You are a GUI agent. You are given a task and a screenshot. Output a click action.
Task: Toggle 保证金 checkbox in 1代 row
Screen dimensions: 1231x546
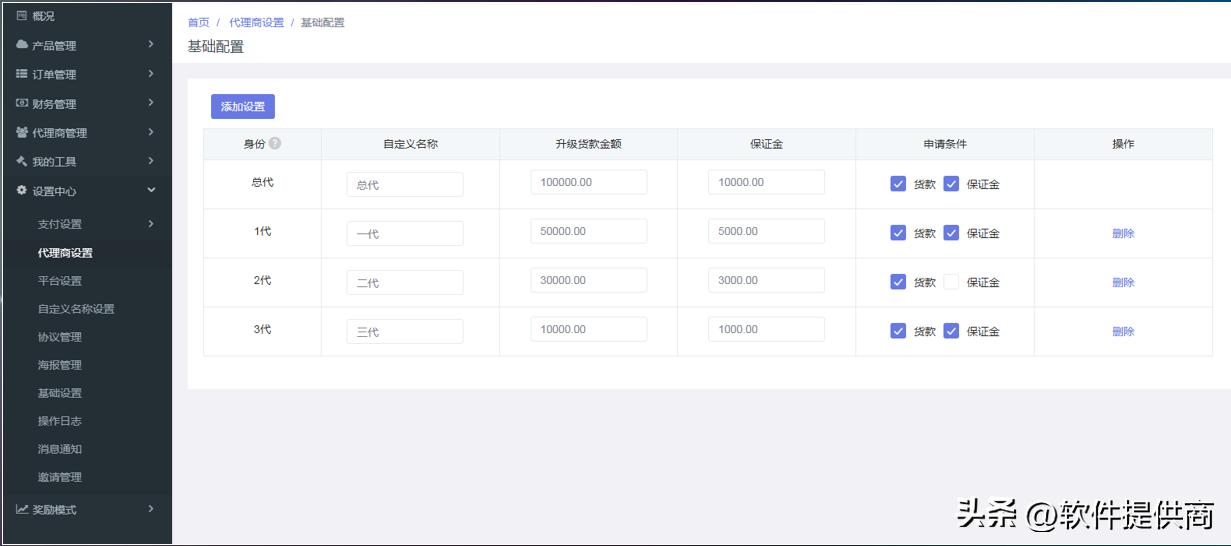[x=951, y=232]
